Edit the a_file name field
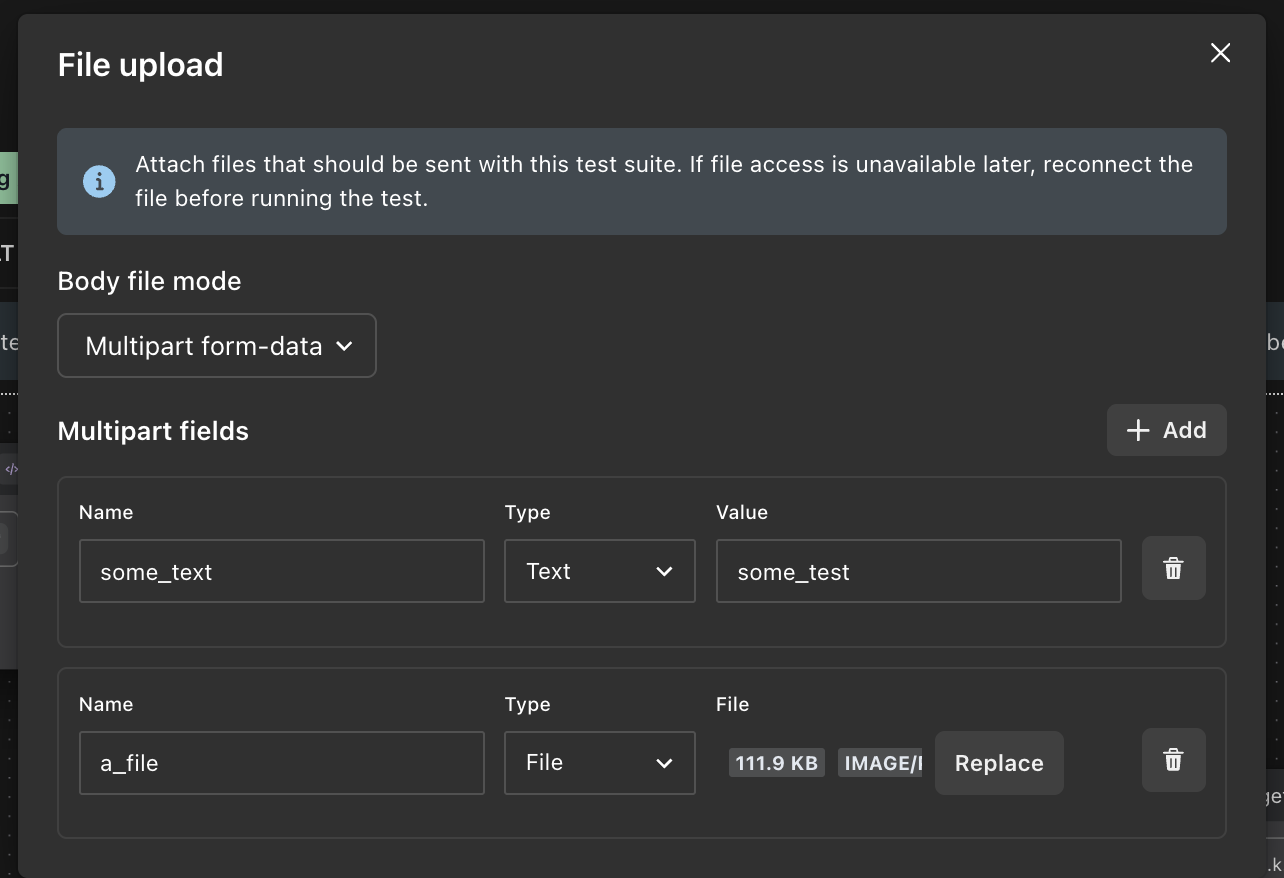Viewport: 1284px width, 878px height. pyautogui.click(x=282, y=763)
